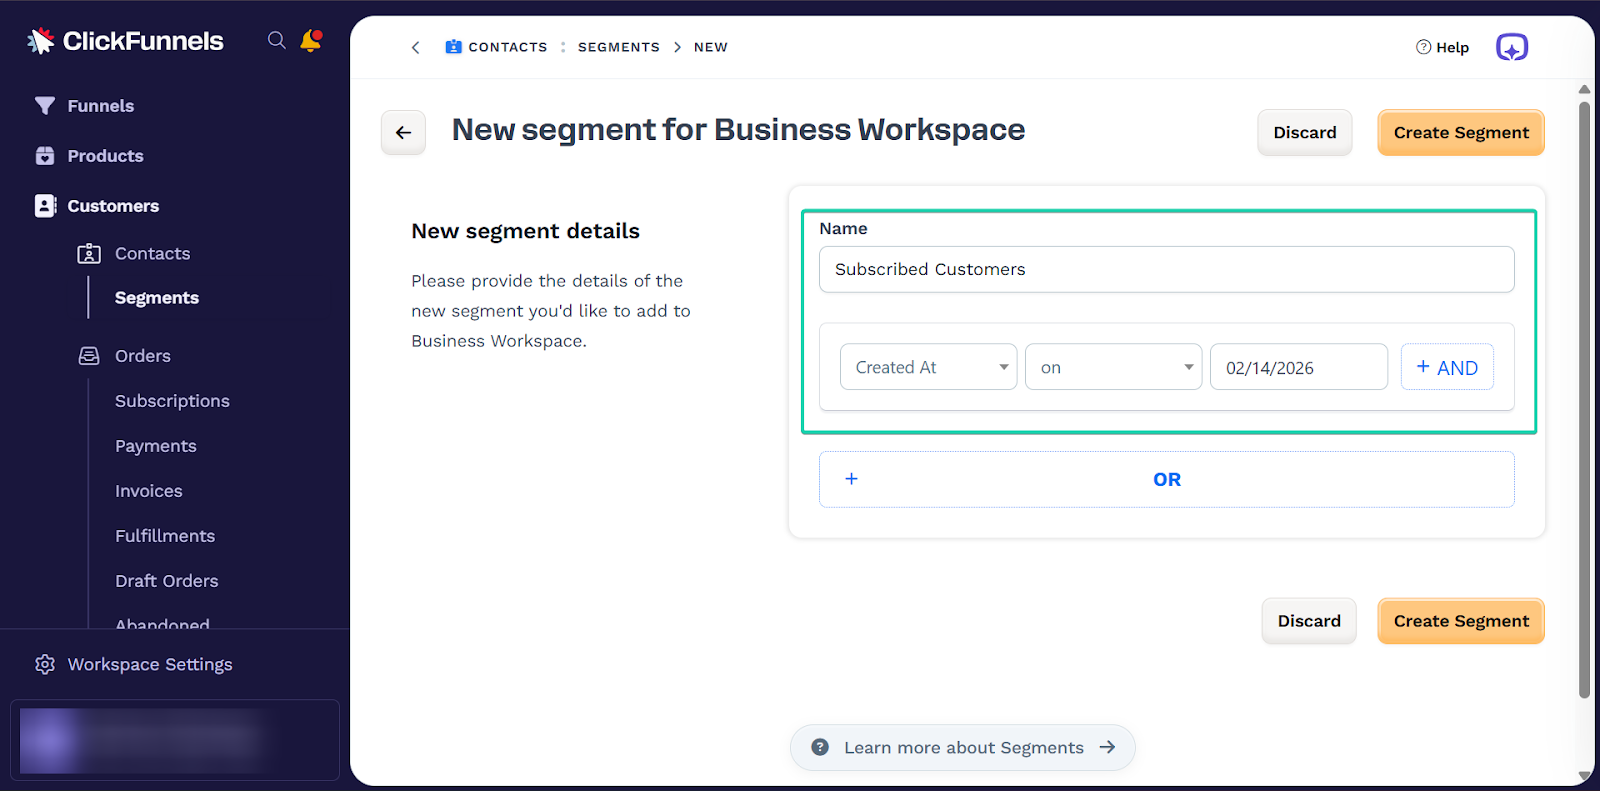Click the Customers contact-book icon

point(45,206)
